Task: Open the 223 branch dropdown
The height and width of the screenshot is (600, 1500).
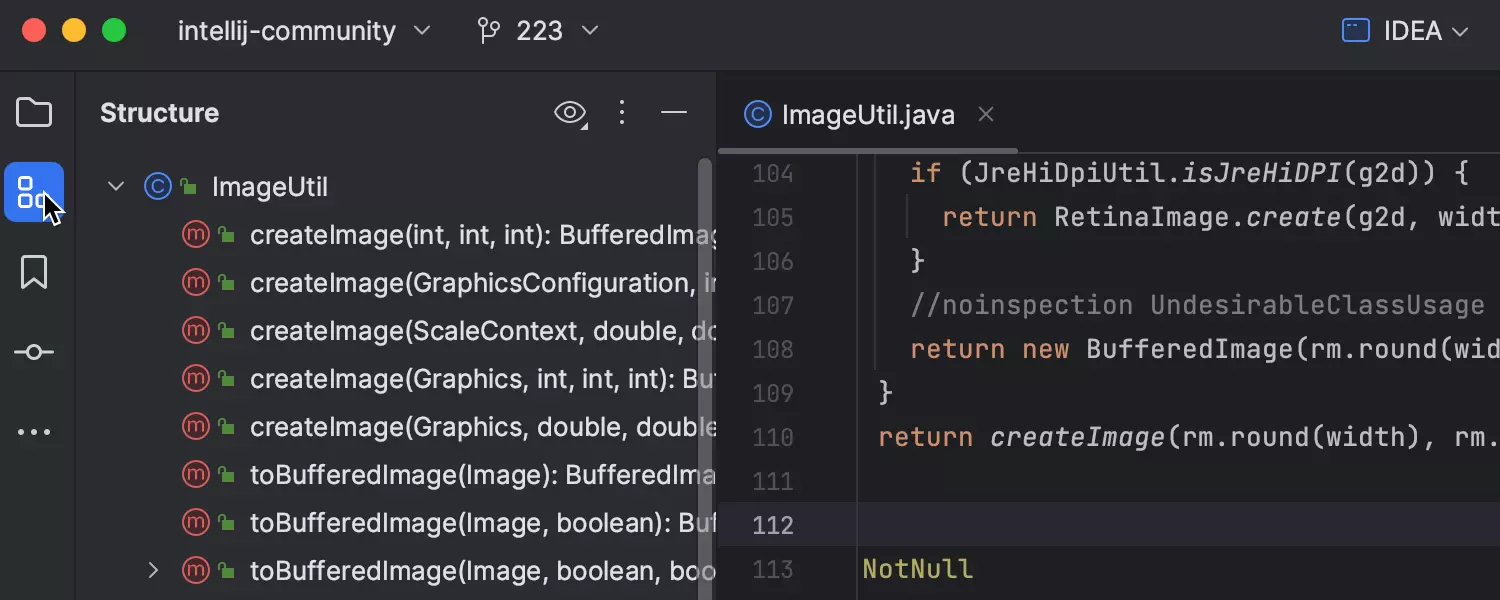Action: pos(538,31)
